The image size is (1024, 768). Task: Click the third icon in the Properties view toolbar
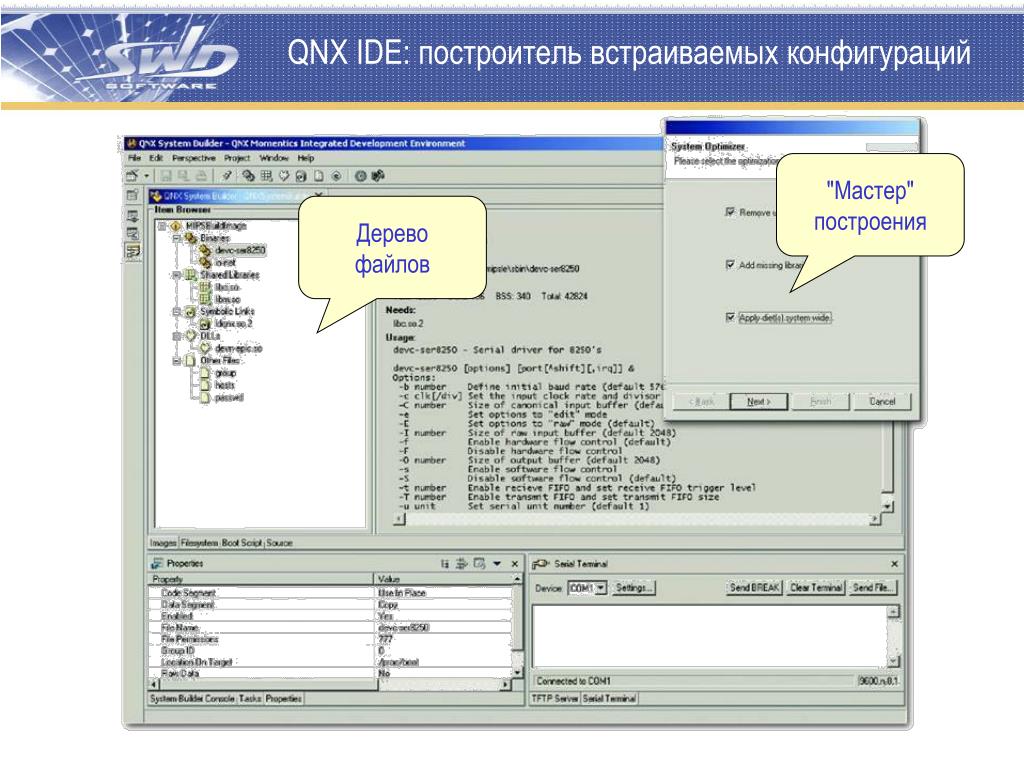[479, 564]
